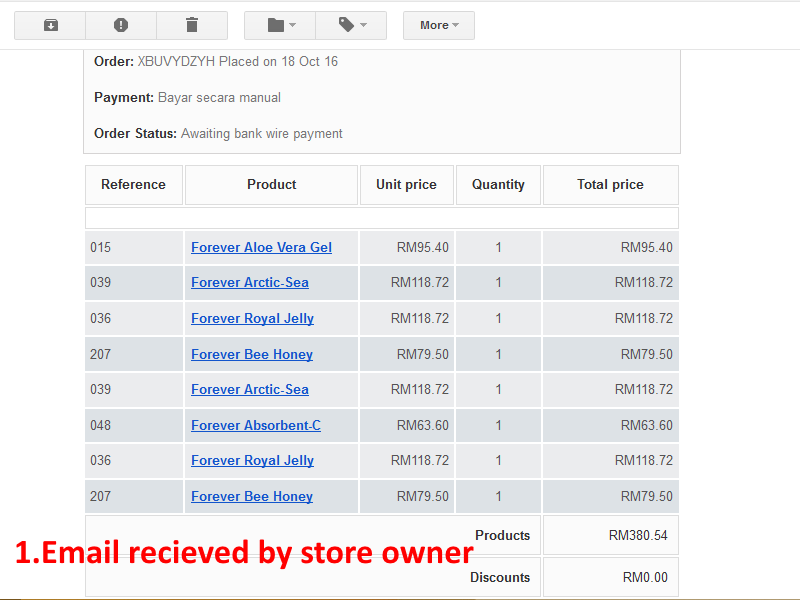Viewport: 800px width, 600px height.
Task: Open the first Forever Bee Honey link
Action: 252,354
